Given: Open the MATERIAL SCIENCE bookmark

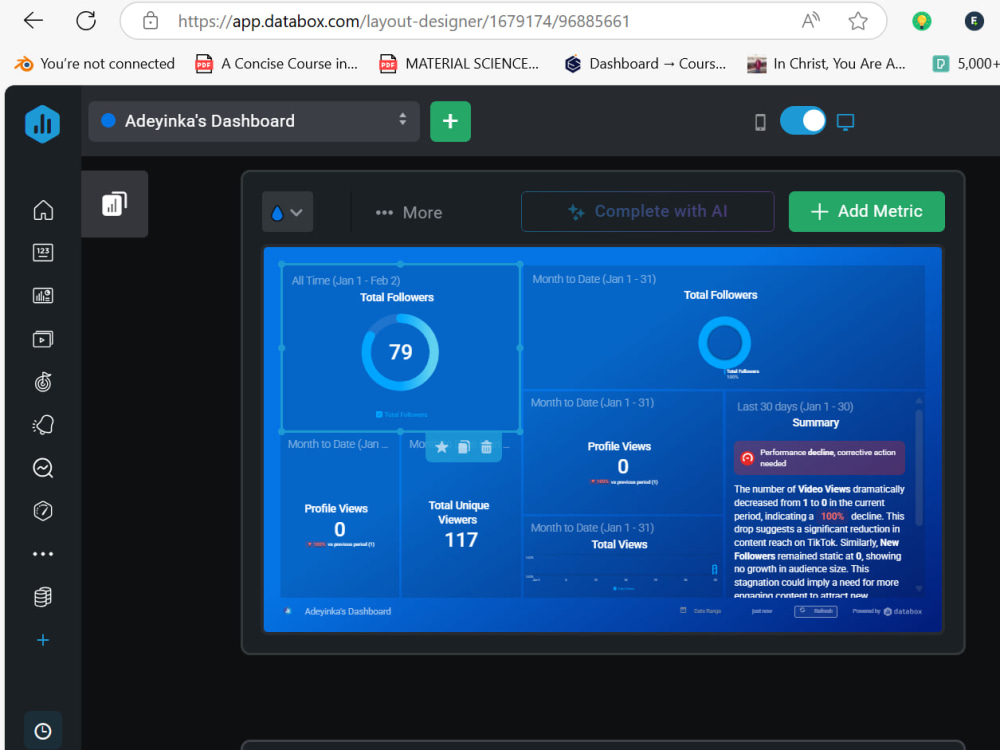Looking at the screenshot, I should click(x=459, y=63).
